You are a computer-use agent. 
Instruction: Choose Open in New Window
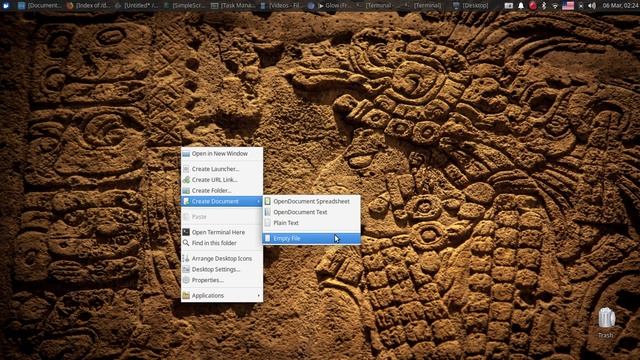click(222, 154)
